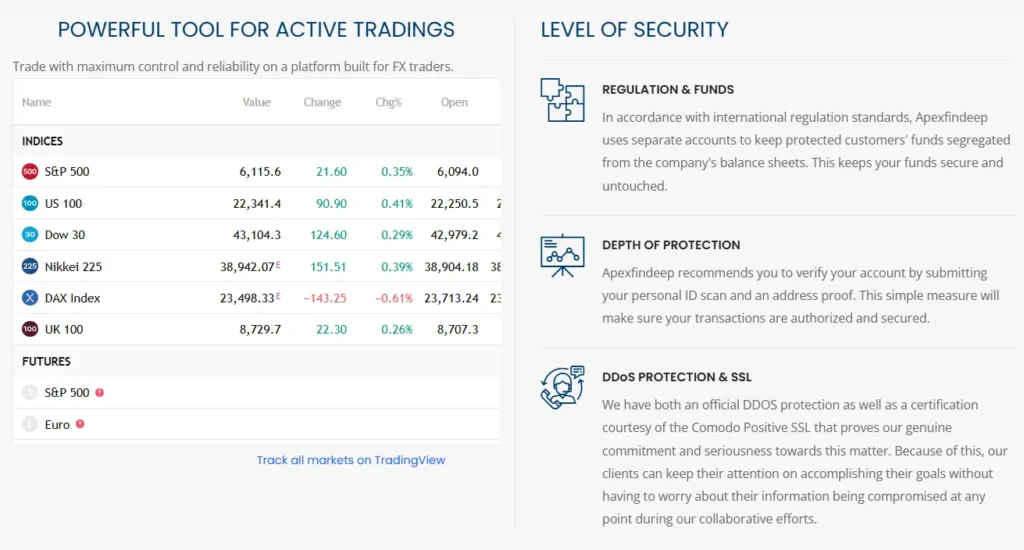Viewport: 1024px width, 550px height.
Task: Click the Chg% column header
Action: pyautogui.click(x=388, y=102)
